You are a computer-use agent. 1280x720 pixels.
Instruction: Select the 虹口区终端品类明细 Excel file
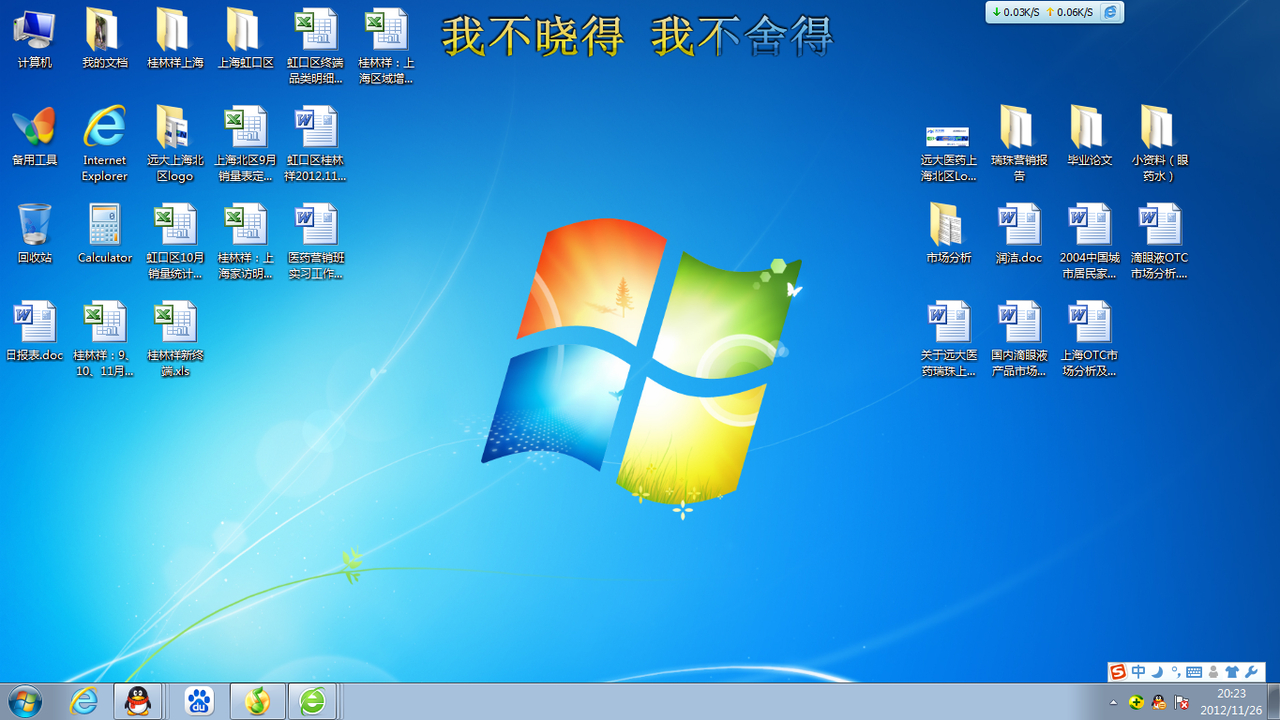(x=315, y=46)
